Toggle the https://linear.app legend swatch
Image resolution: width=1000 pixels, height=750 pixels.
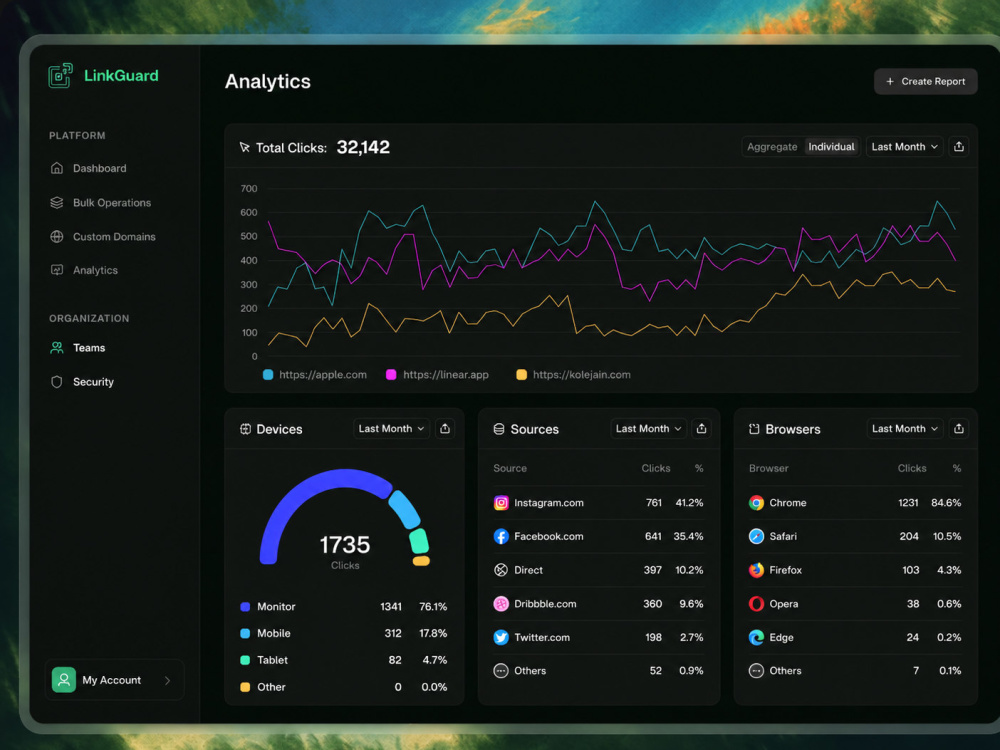pos(391,375)
